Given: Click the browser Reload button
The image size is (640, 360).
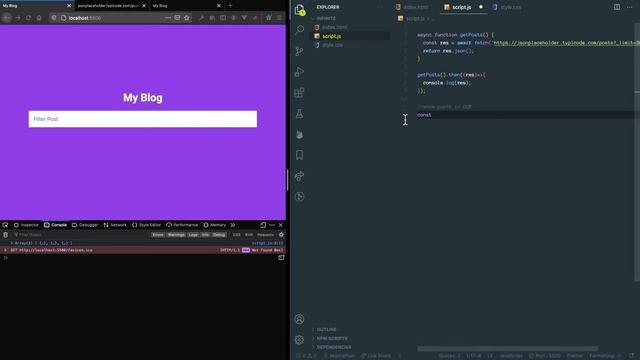Looking at the screenshot, I should pyautogui.click(x=28, y=18).
